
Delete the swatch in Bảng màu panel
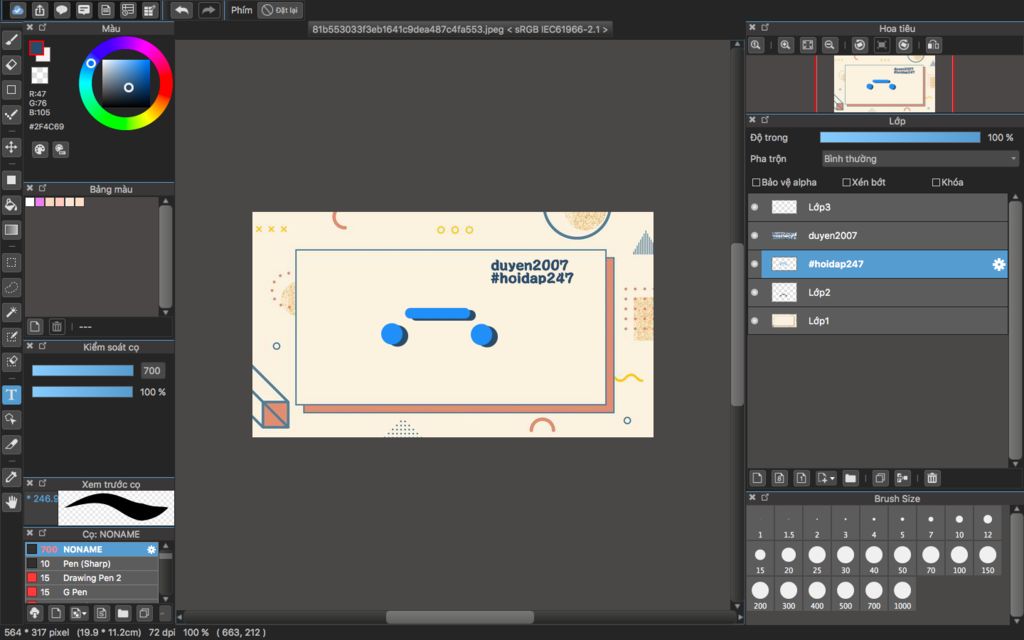pyautogui.click(x=57, y=327)
